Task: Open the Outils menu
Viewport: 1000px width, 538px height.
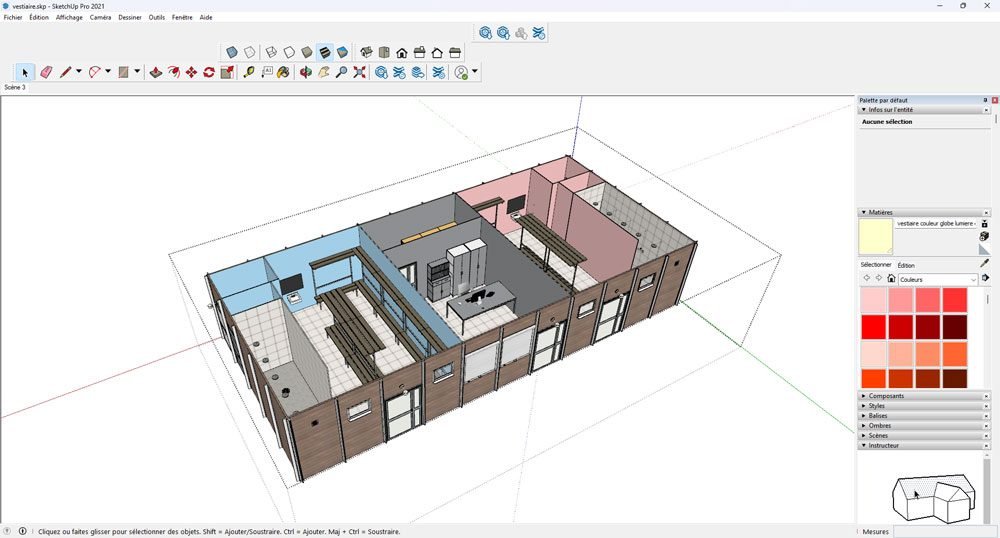Action: coord(156,17)
